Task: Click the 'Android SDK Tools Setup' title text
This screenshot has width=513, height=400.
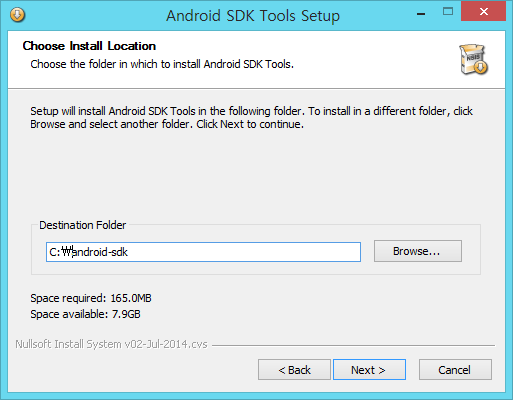Action: (x=253, y=16)
